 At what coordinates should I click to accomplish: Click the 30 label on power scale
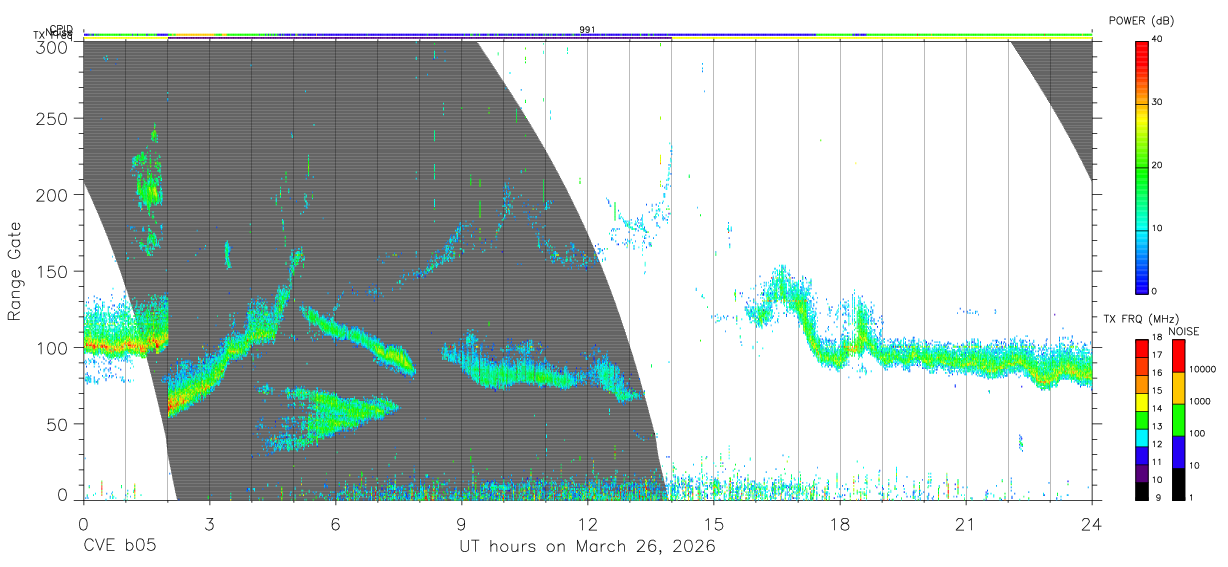(1157, 102)
